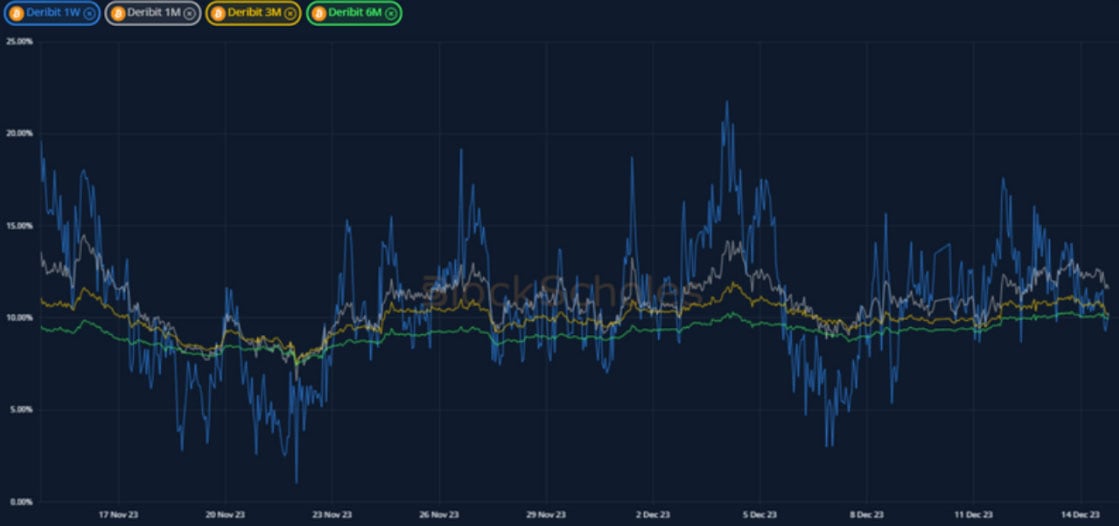Click the Bitcoin icon on Deribit 1W chip
The image size is (1119, 526).
15,13
